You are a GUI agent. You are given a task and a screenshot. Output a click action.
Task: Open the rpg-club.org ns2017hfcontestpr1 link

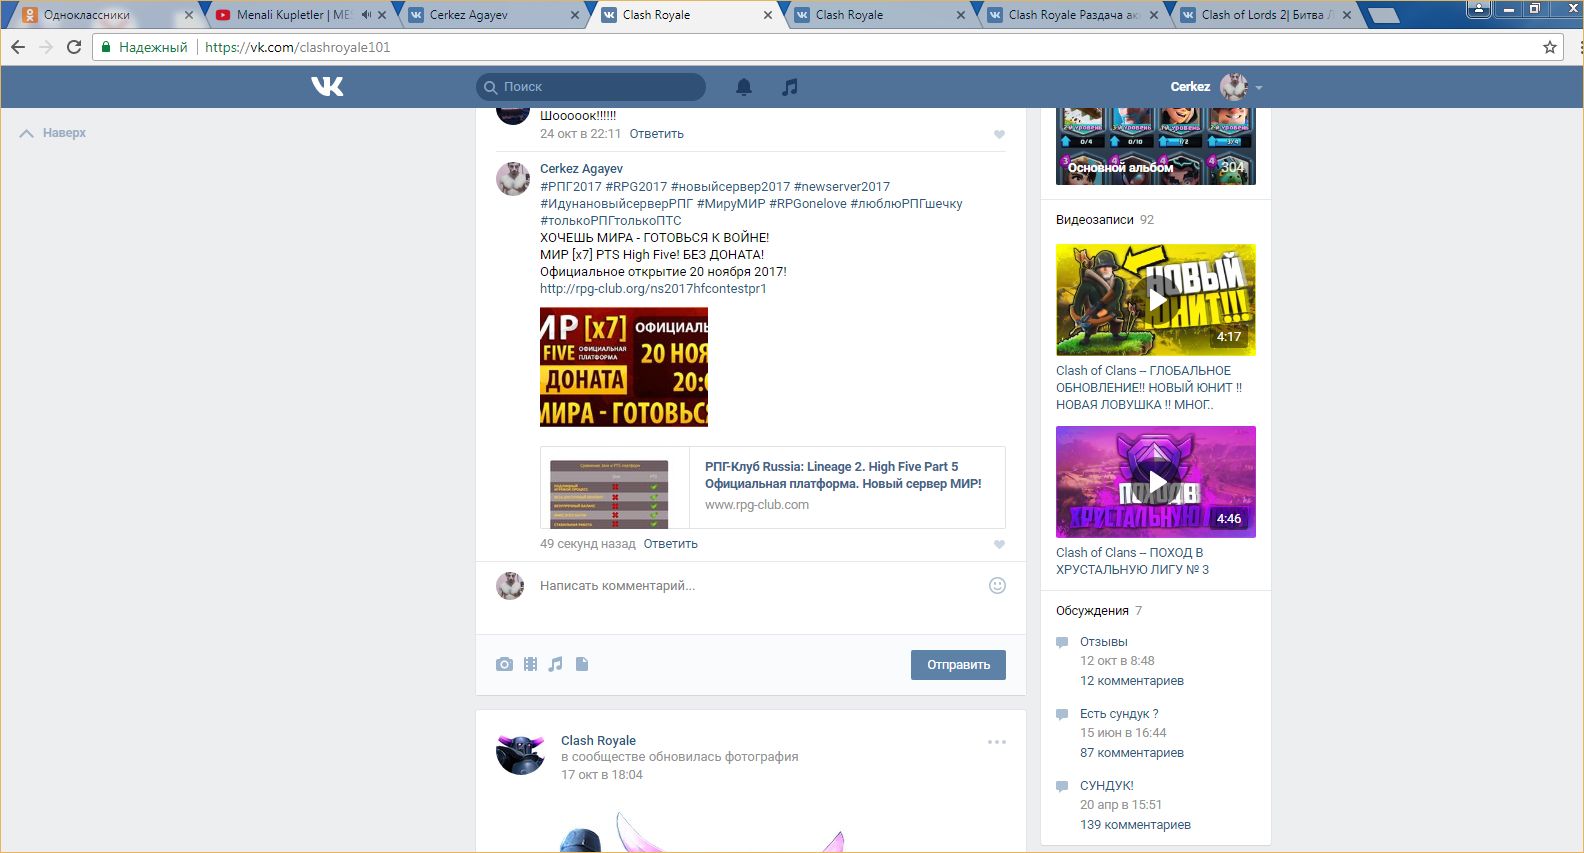click(653, 289)
